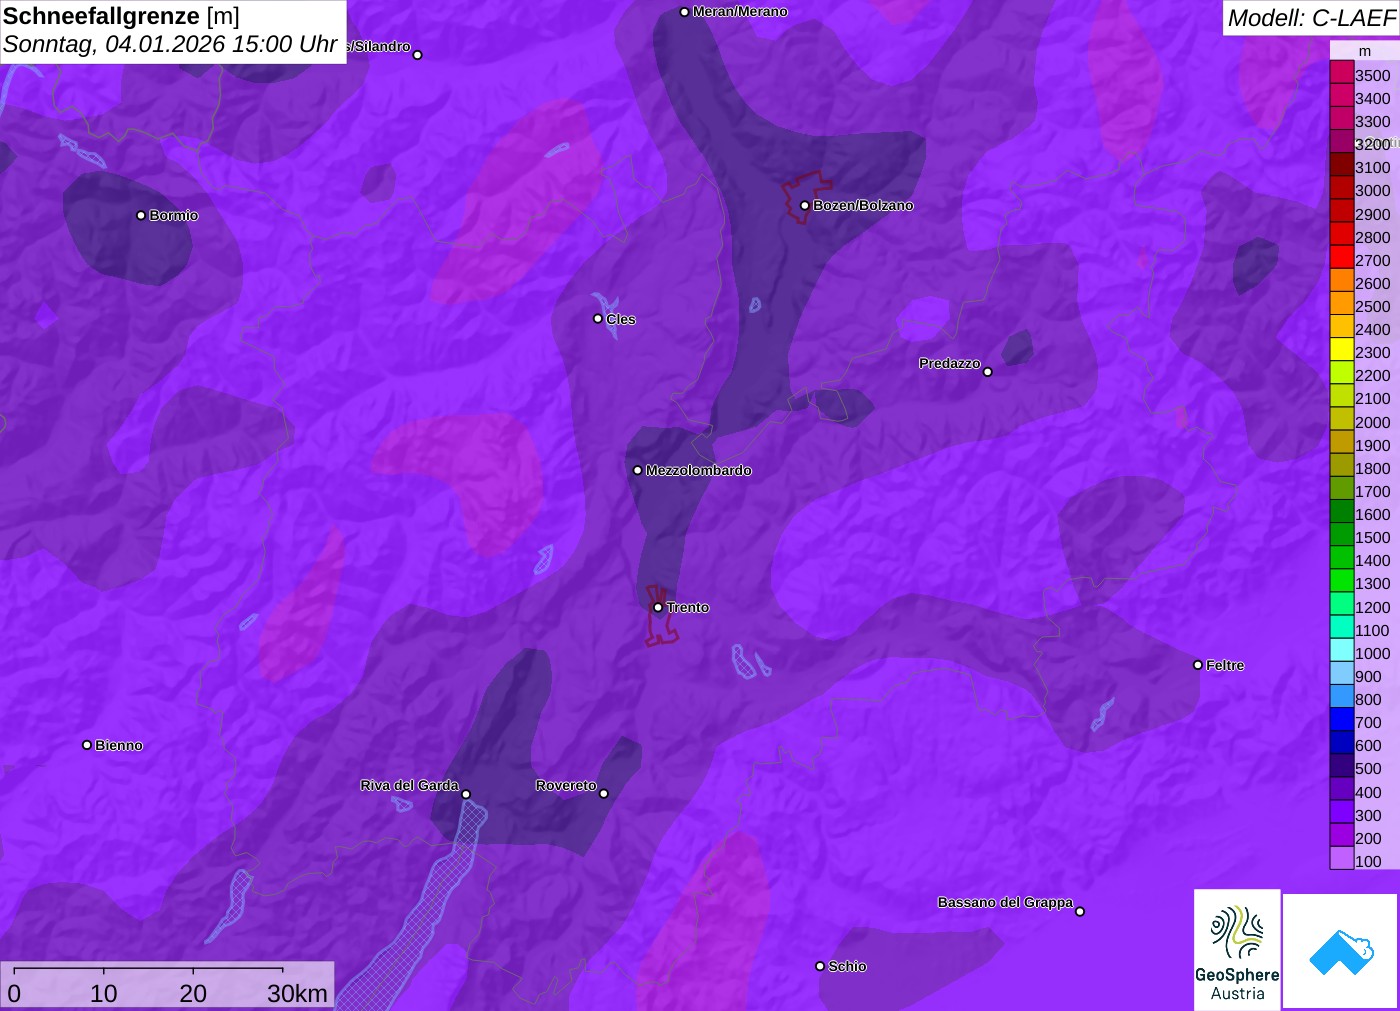Pick the 2500 m orange legend swatch
The image size is (1400, 1011).
pos(1341,303)
